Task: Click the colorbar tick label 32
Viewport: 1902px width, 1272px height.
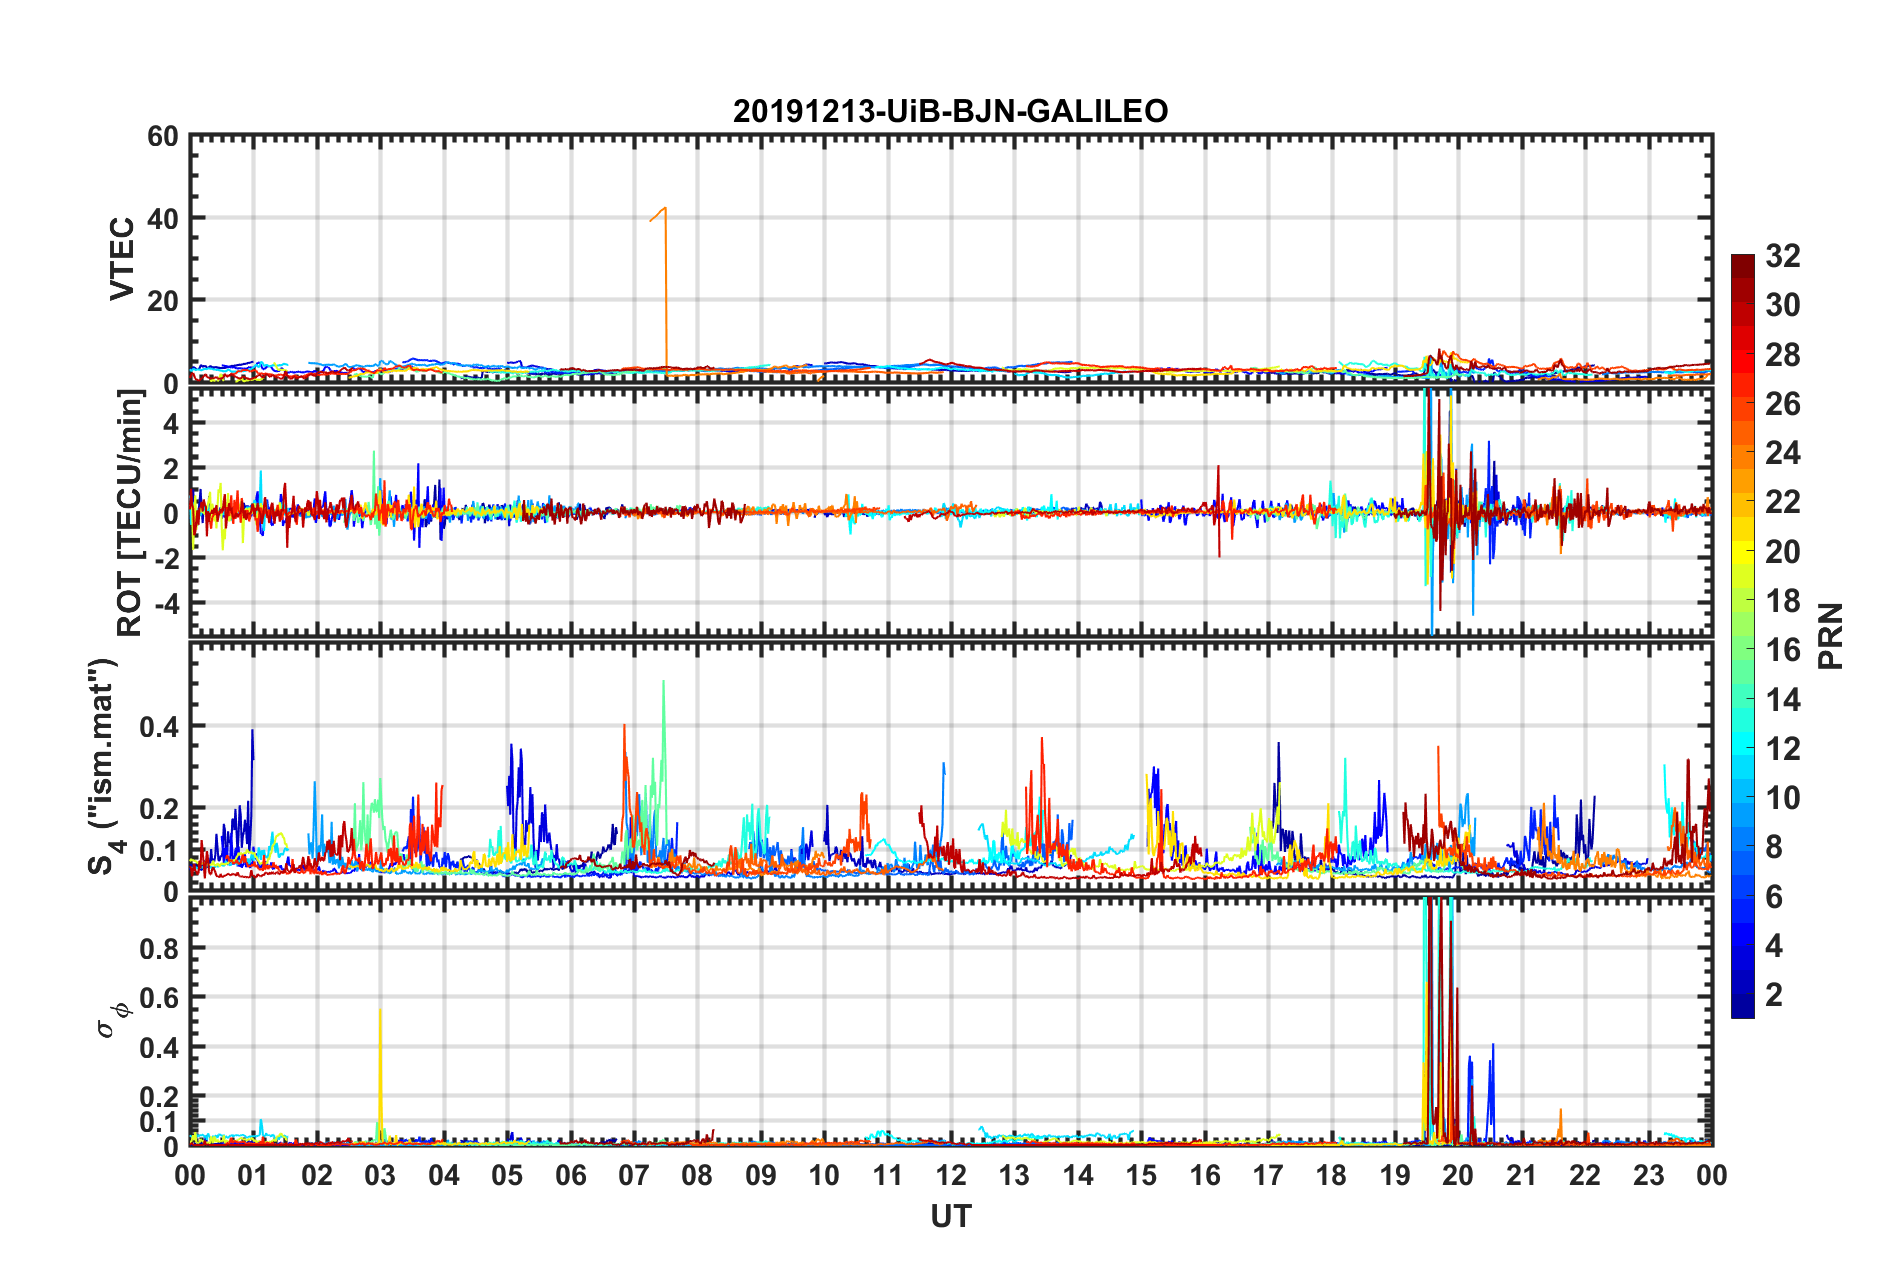Action: point(1782,256)
